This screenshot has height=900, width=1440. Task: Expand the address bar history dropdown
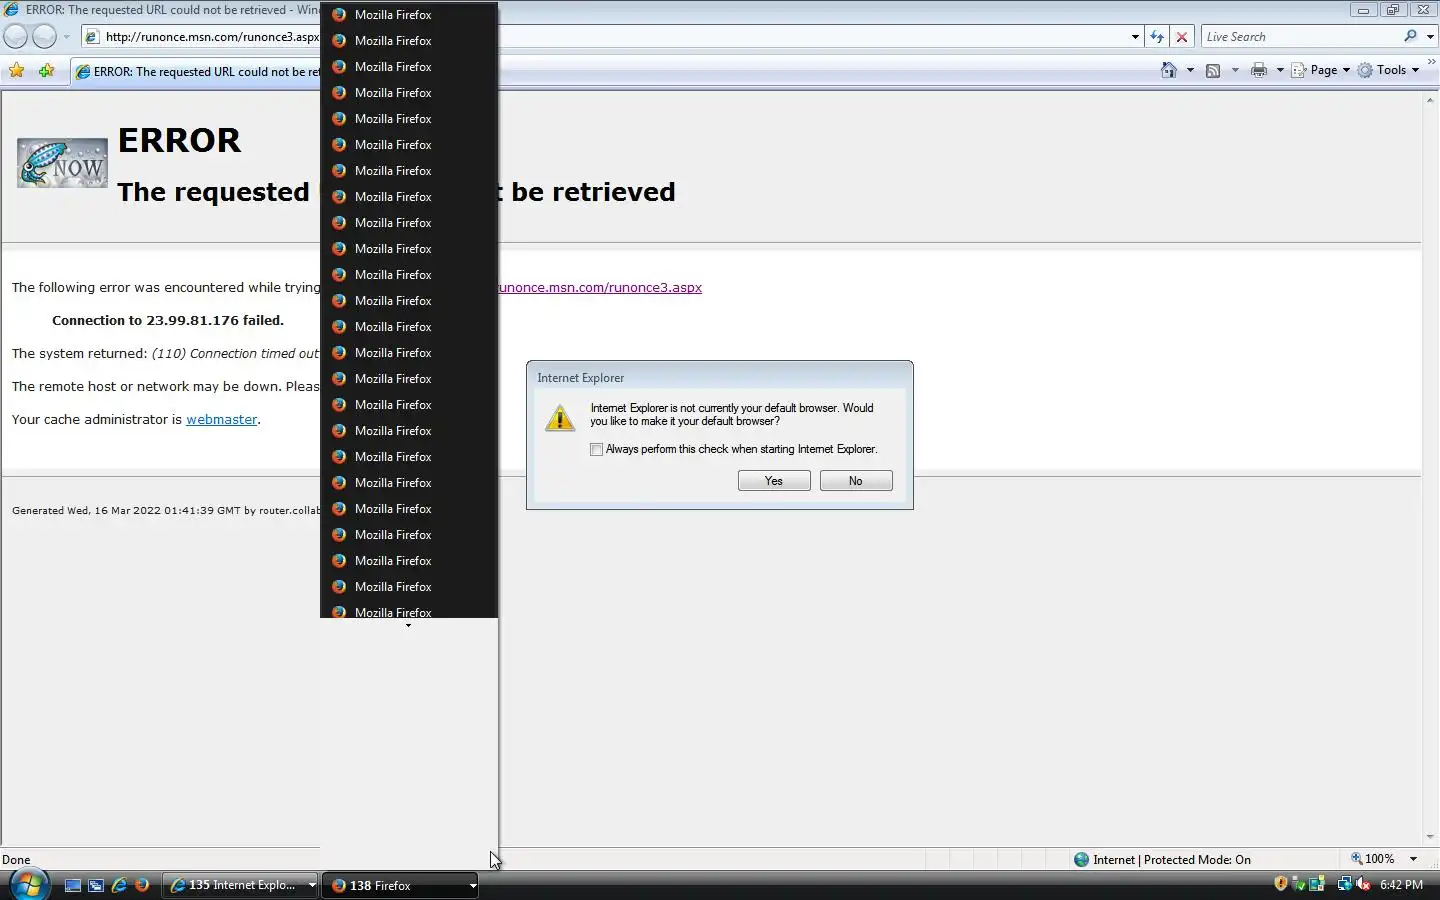[x=1135, y=37]
